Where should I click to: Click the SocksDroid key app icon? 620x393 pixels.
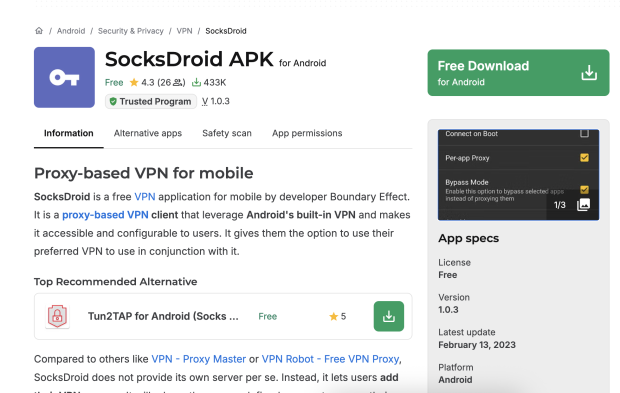coord(64,77)
